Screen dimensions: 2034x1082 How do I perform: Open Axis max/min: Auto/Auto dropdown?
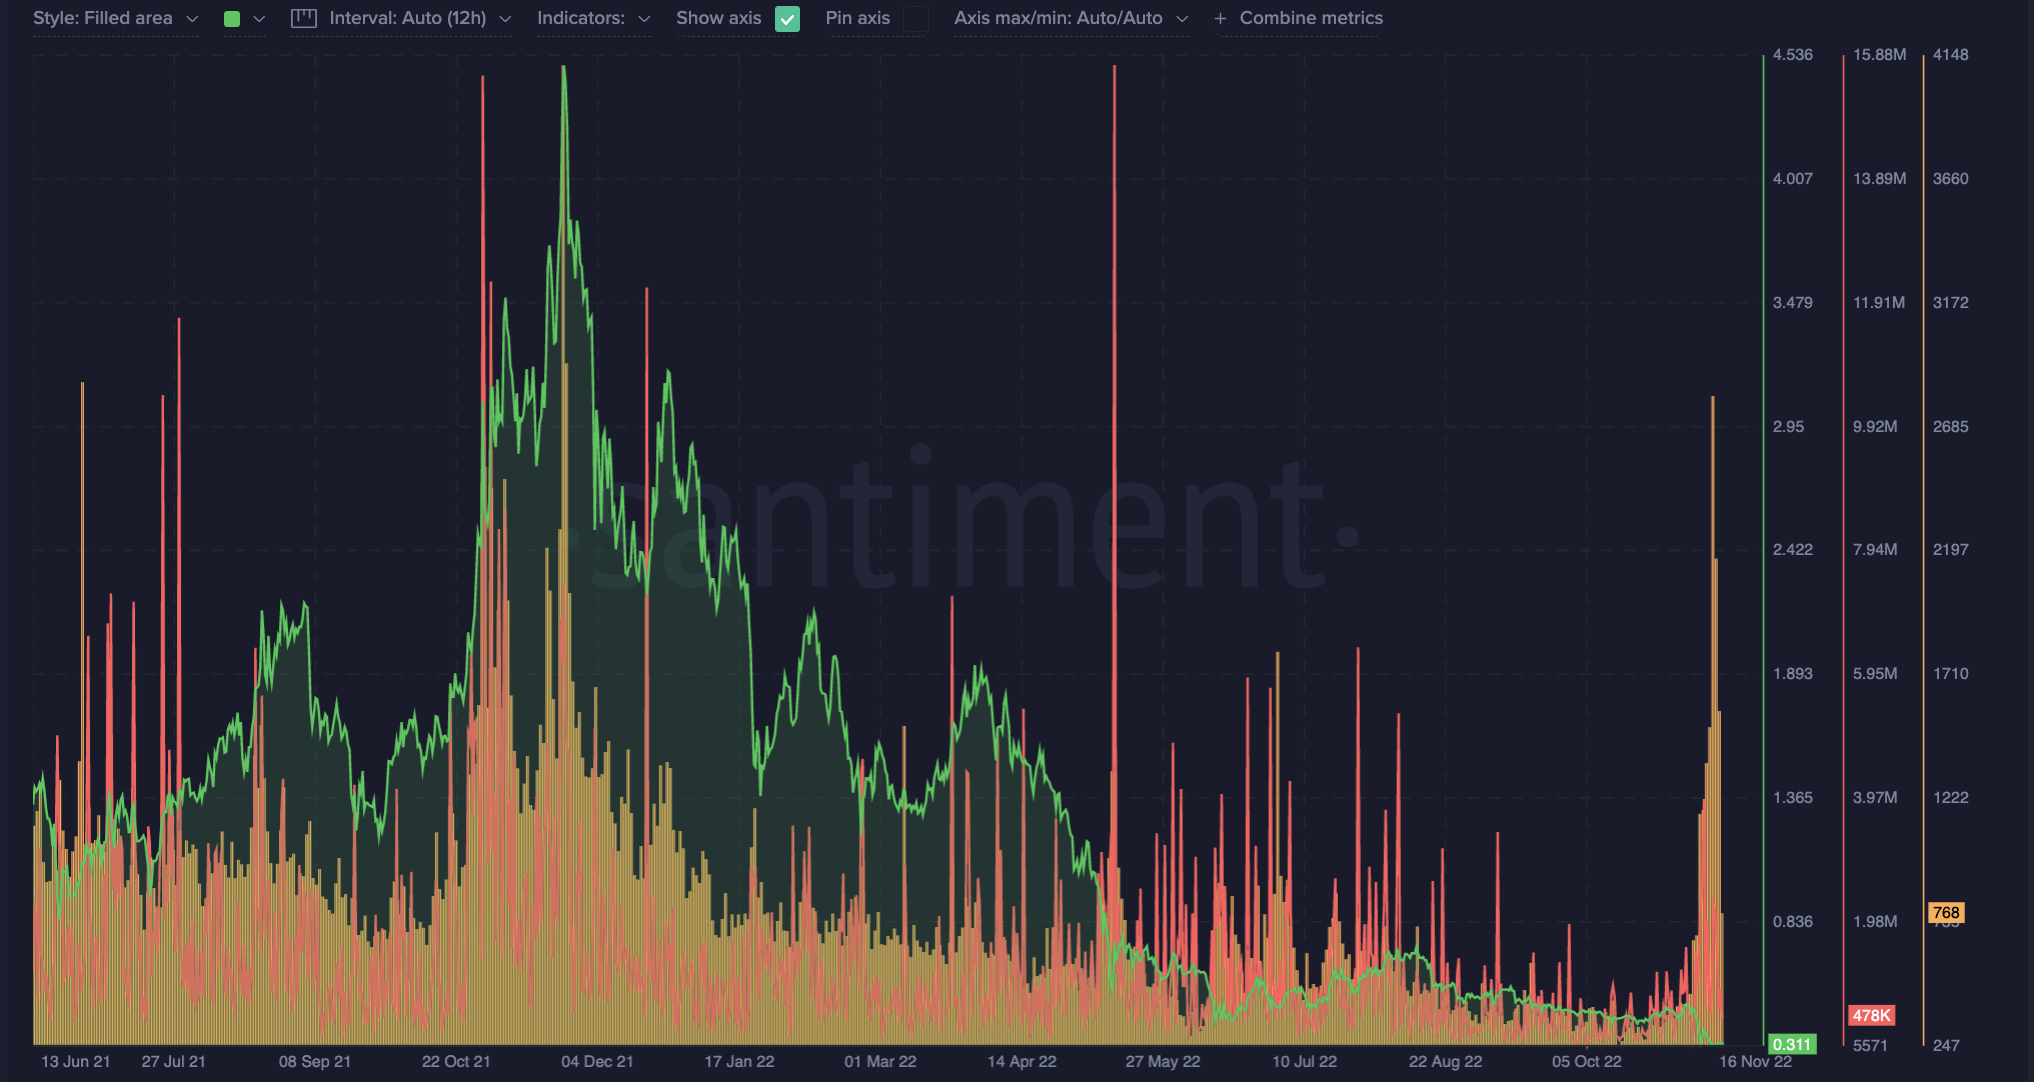tap(1071, 18)
